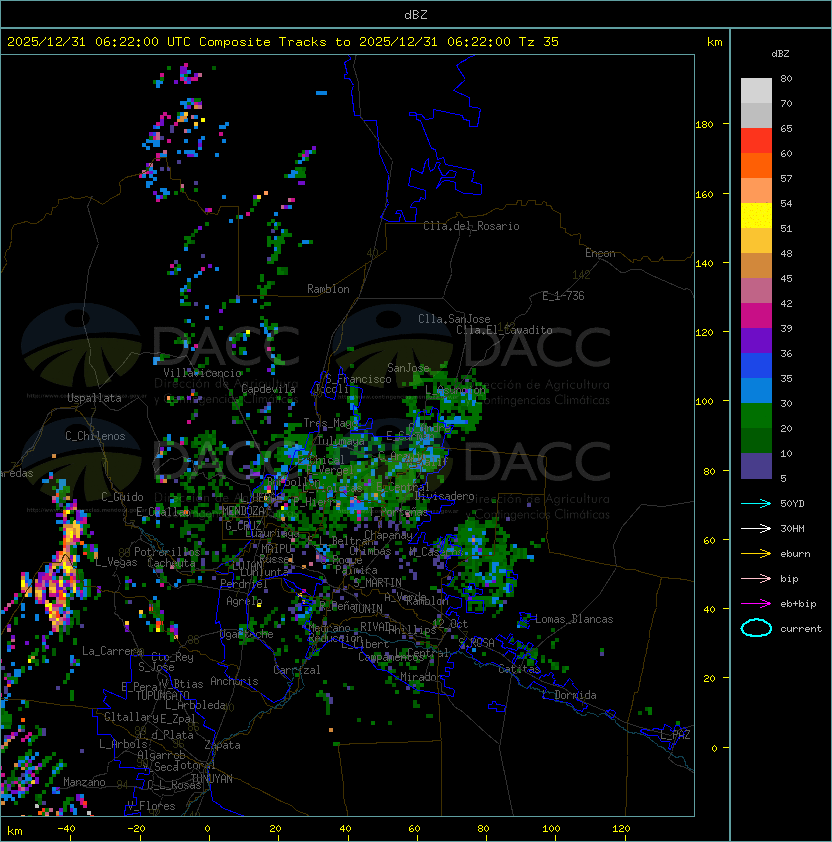This screenshot has width=832, height=842.
Task: Click the 'Zapata' map label
Action: tap(222, 745)
